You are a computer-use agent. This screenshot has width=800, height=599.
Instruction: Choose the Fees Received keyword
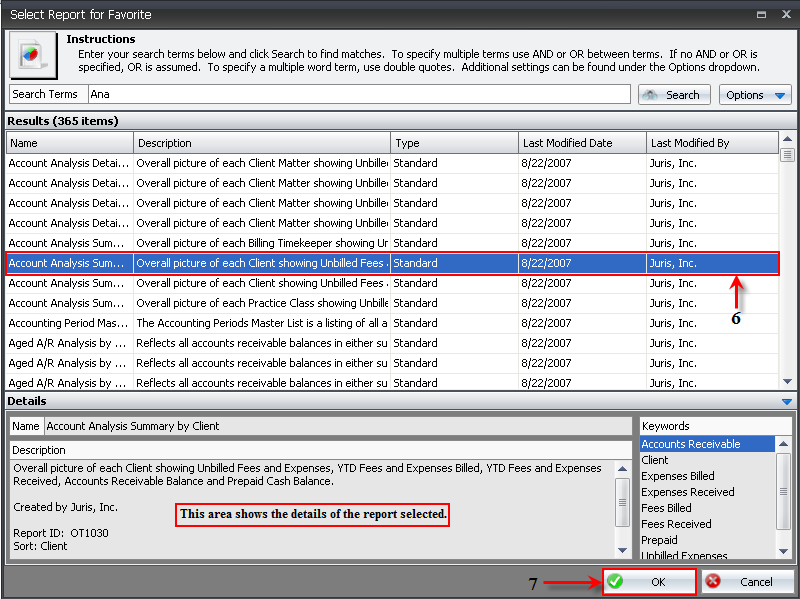point(706,524)
